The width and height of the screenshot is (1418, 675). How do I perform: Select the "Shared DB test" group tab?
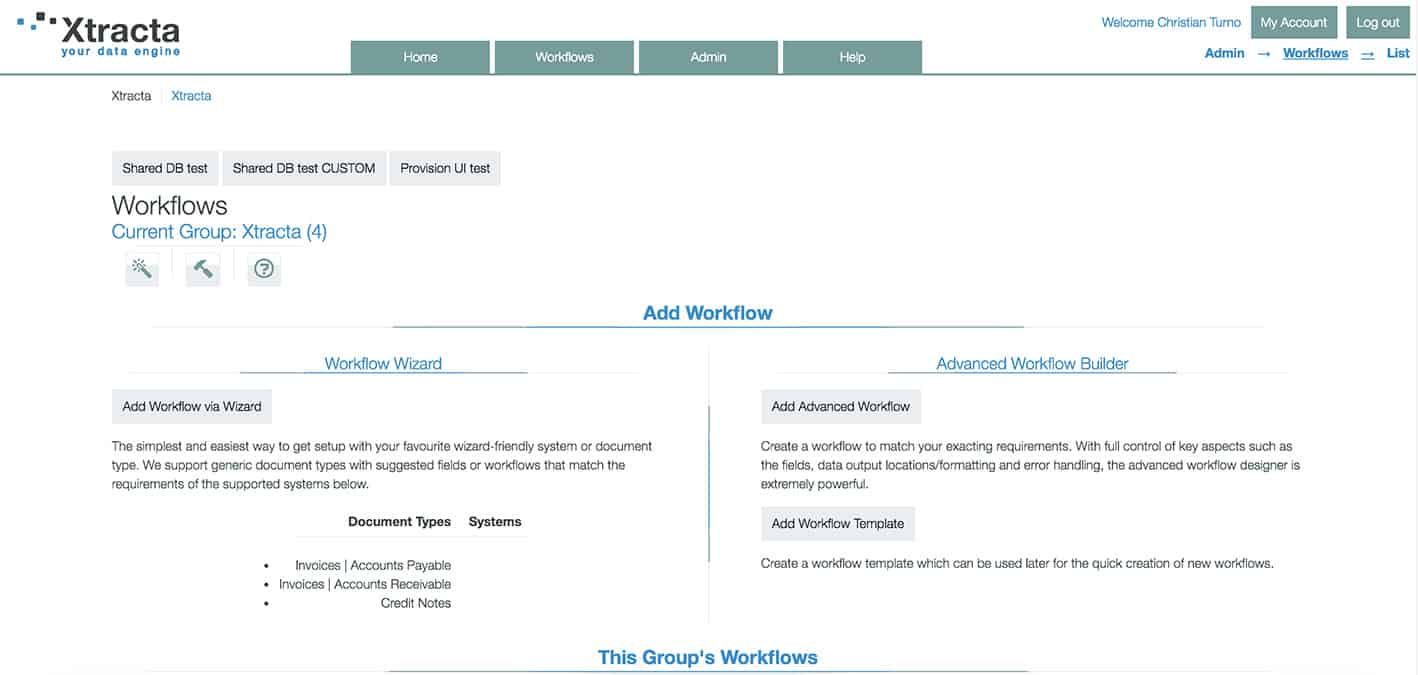(x=164, y=168)
